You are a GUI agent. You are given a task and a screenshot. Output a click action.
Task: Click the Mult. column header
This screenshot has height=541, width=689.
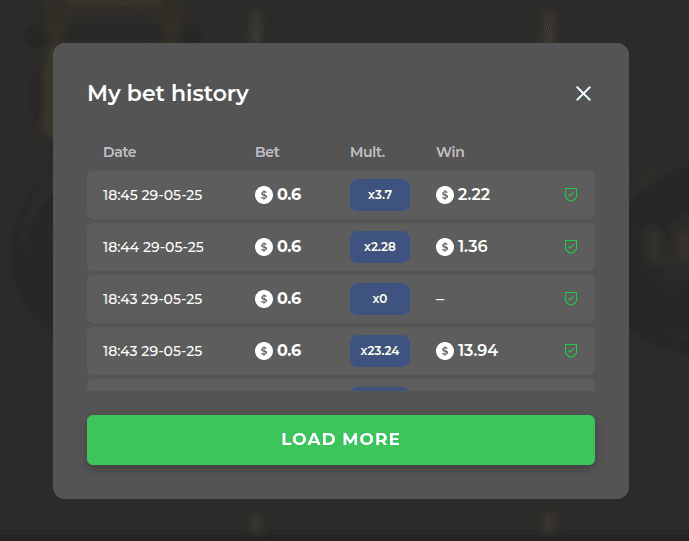pyautogui.click(x=367, y=152)
